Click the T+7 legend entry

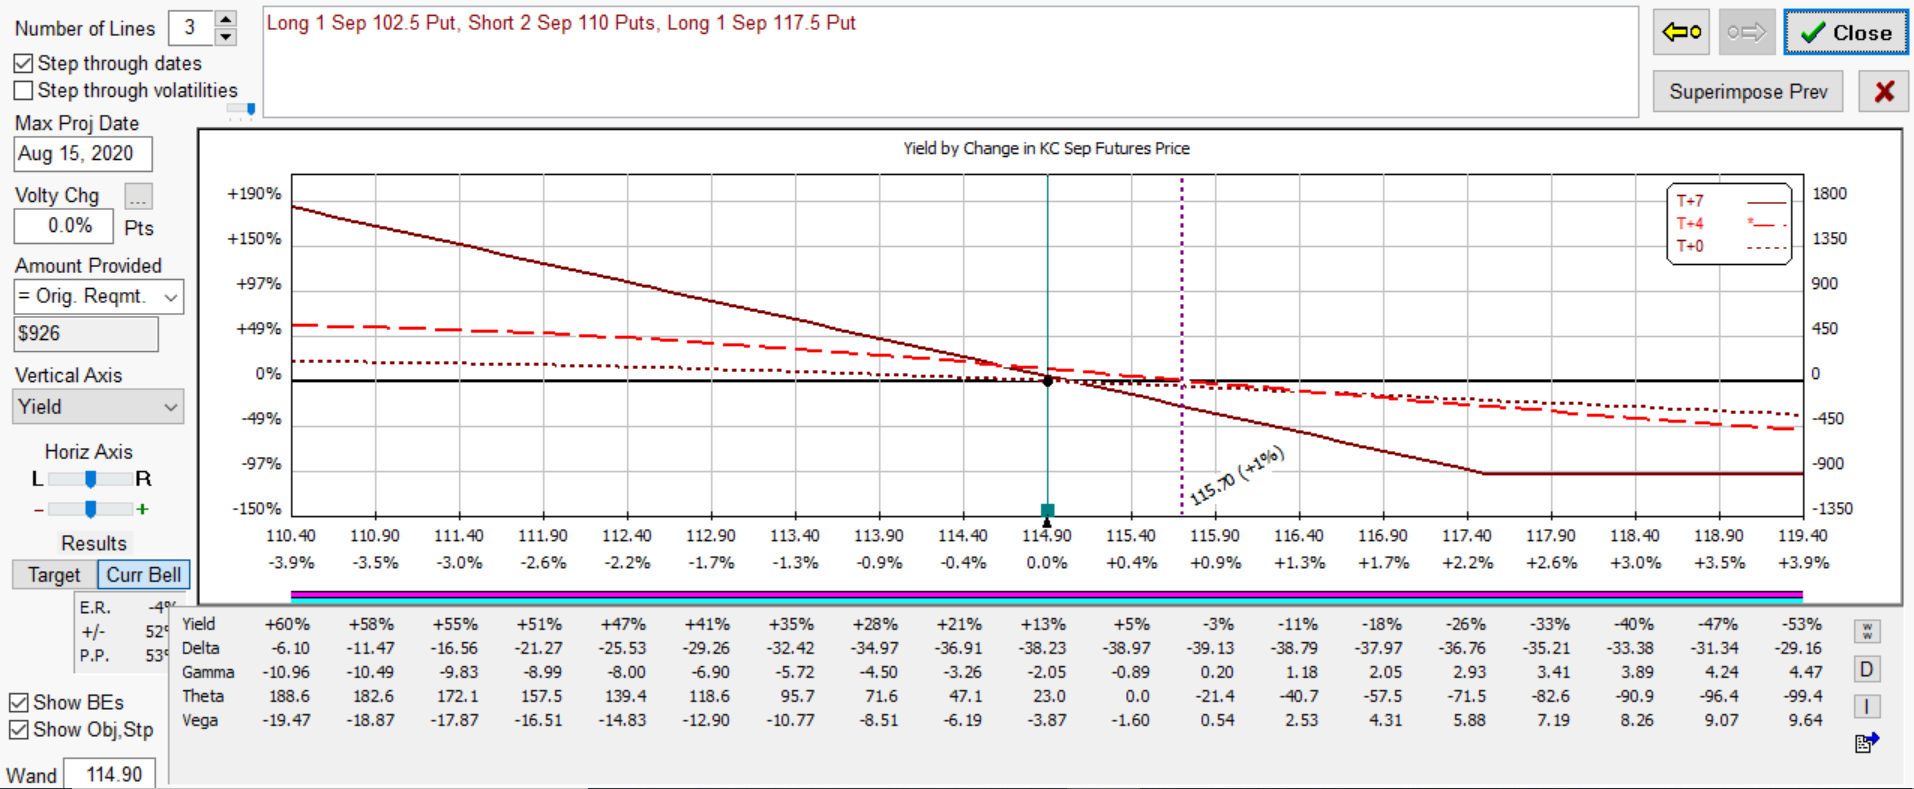(1730, 201)
